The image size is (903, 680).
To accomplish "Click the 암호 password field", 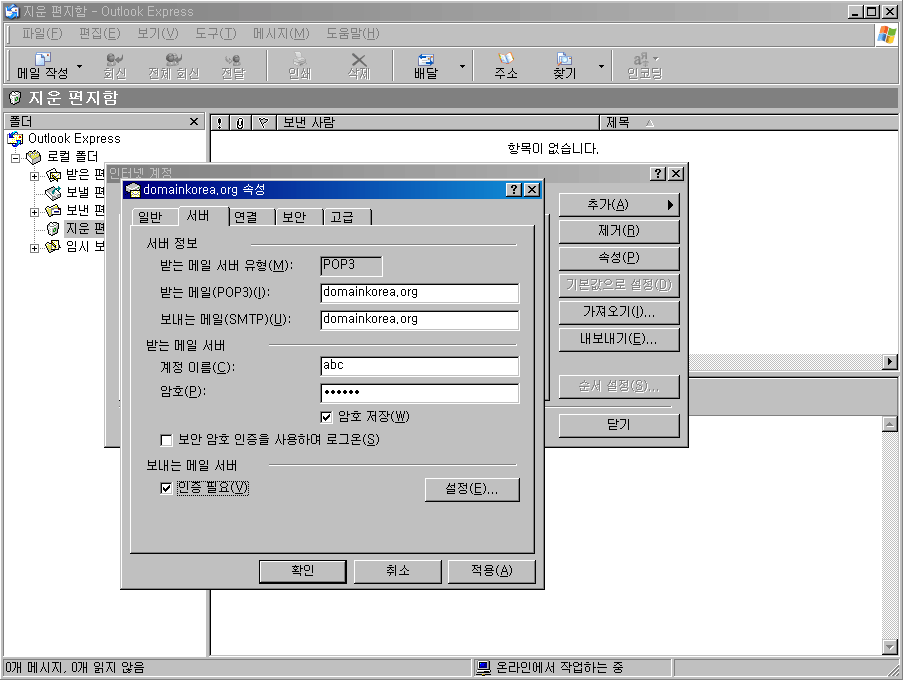I will pos(419,393).
